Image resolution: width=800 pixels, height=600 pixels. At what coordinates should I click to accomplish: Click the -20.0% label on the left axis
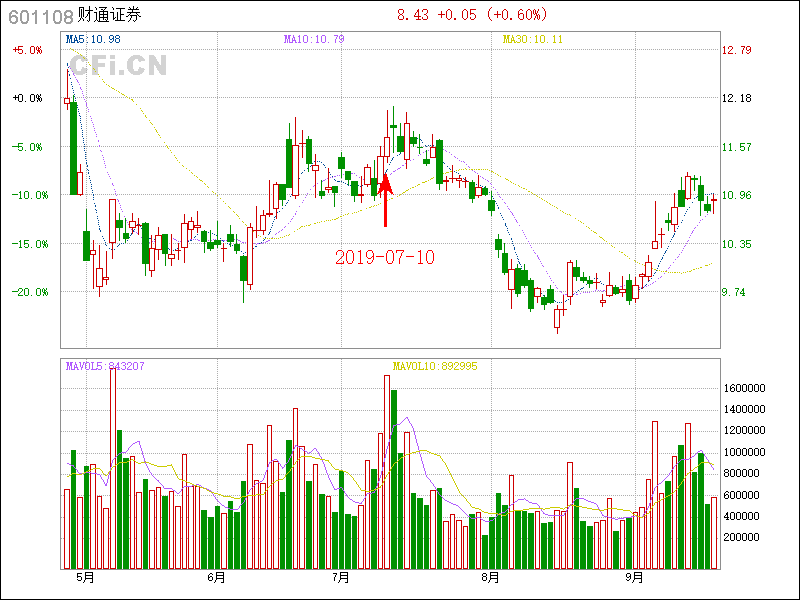pyautogui.click(x=26, y=292)
